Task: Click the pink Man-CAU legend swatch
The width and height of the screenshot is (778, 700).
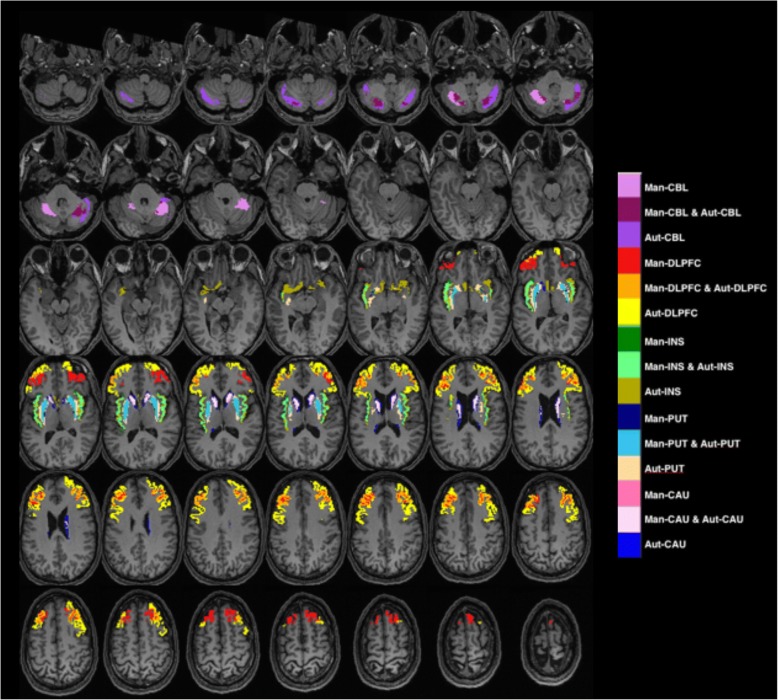Action: click(629, 494)
